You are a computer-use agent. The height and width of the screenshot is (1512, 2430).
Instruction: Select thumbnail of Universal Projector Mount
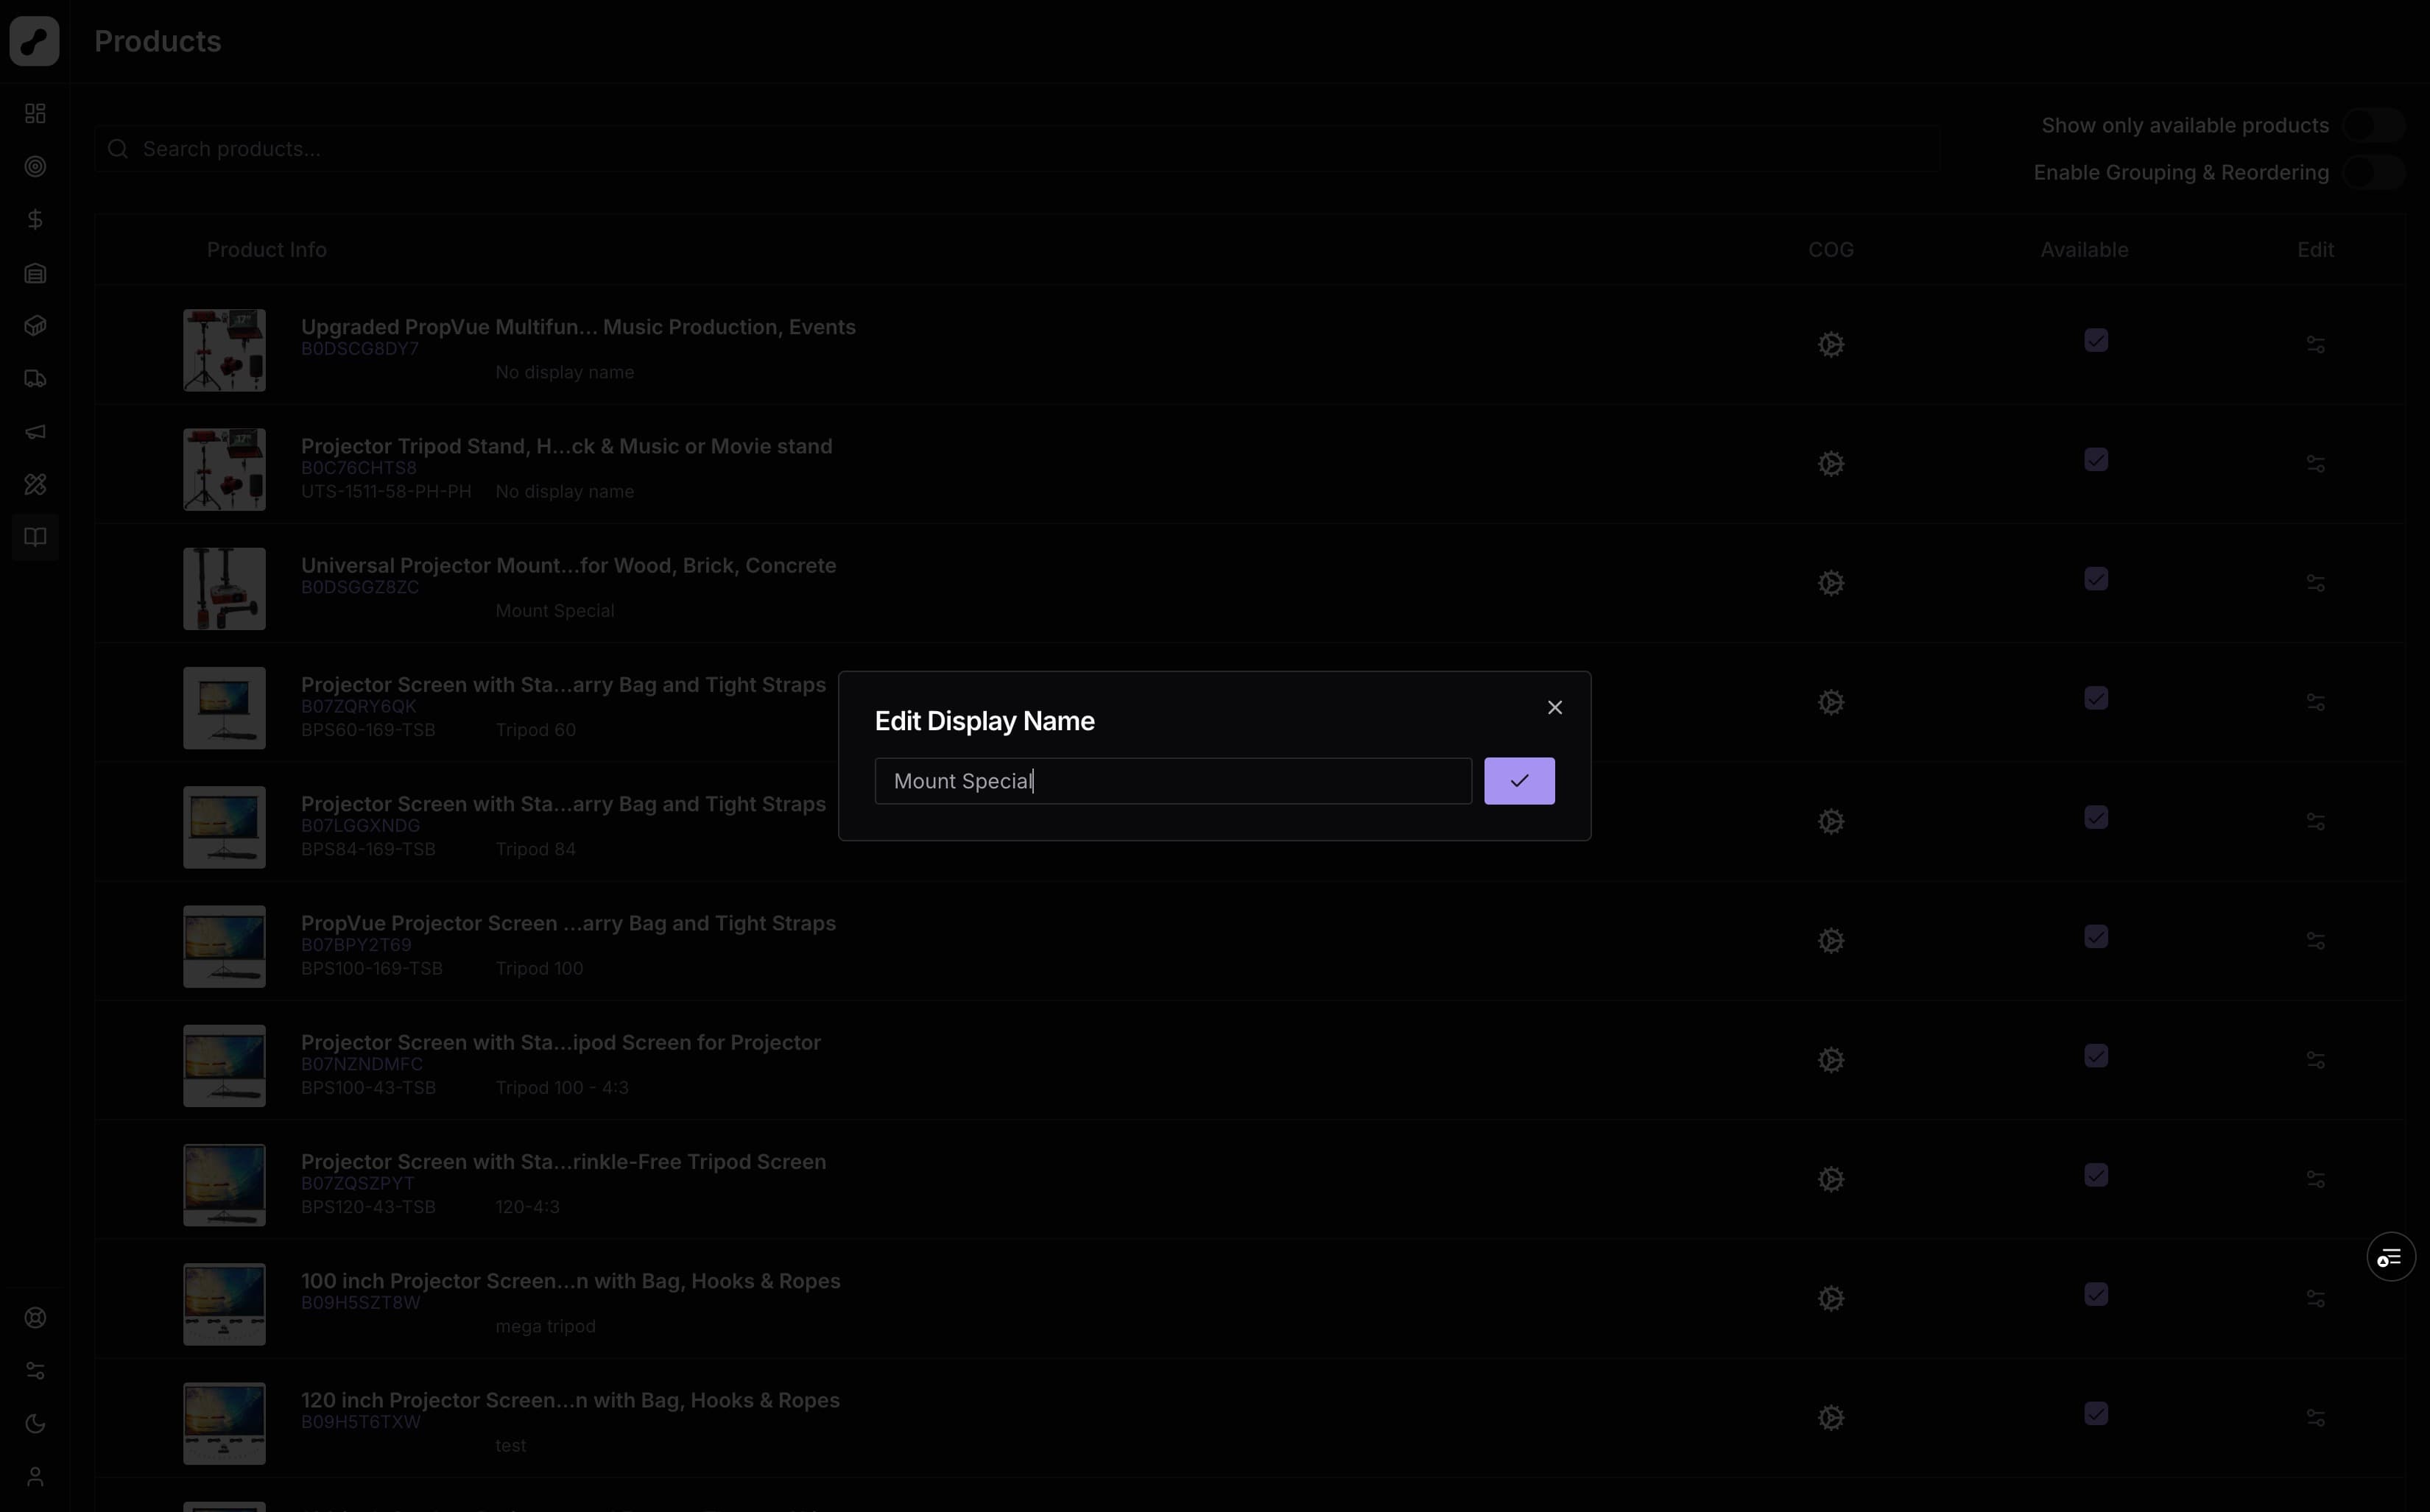pyautogui.click(x=224, y=589)
